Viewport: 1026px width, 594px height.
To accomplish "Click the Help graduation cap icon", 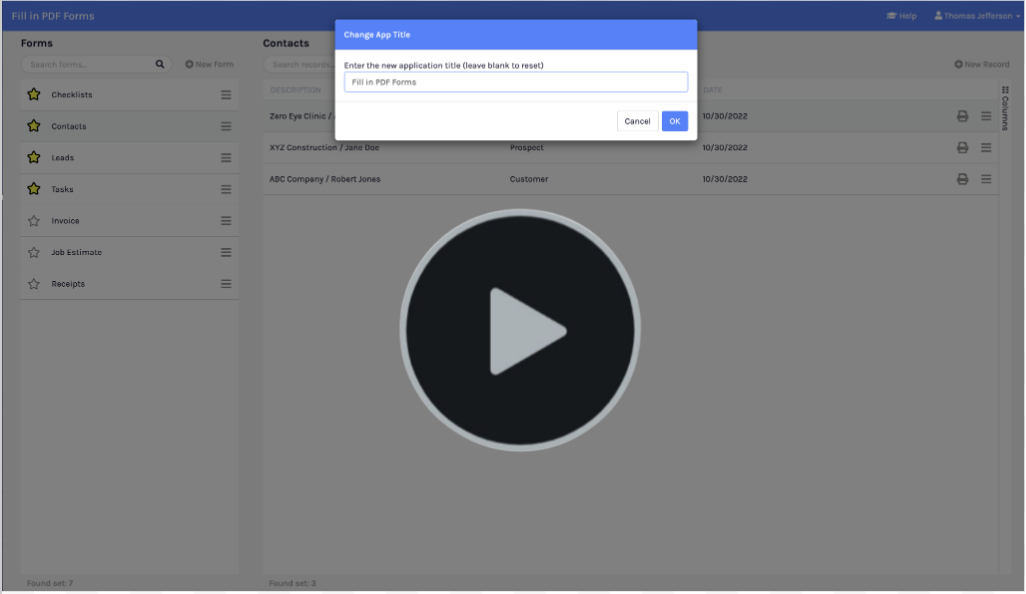I will coord(891,16).
